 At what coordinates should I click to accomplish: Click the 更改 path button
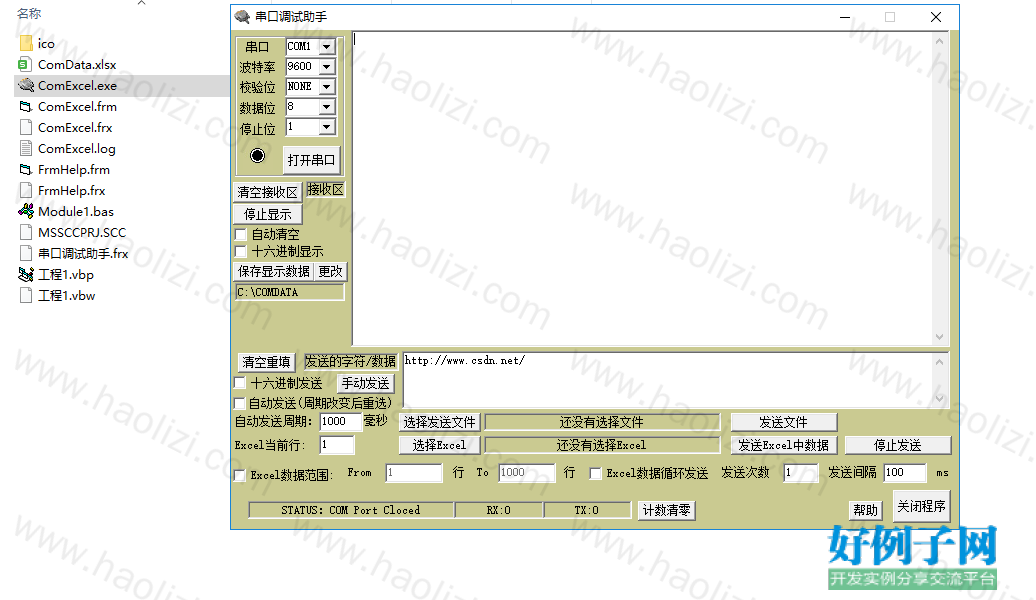[x=330, y=272]
